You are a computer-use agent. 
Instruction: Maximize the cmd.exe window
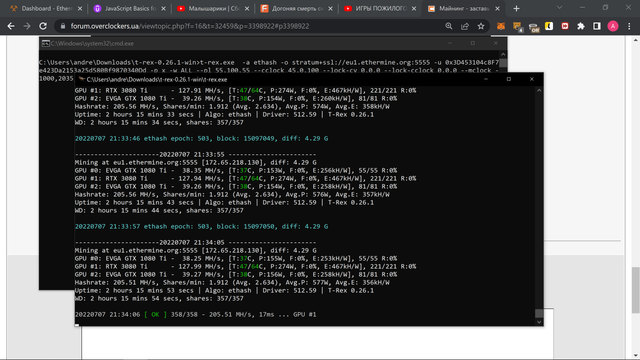tap(473, 43)
